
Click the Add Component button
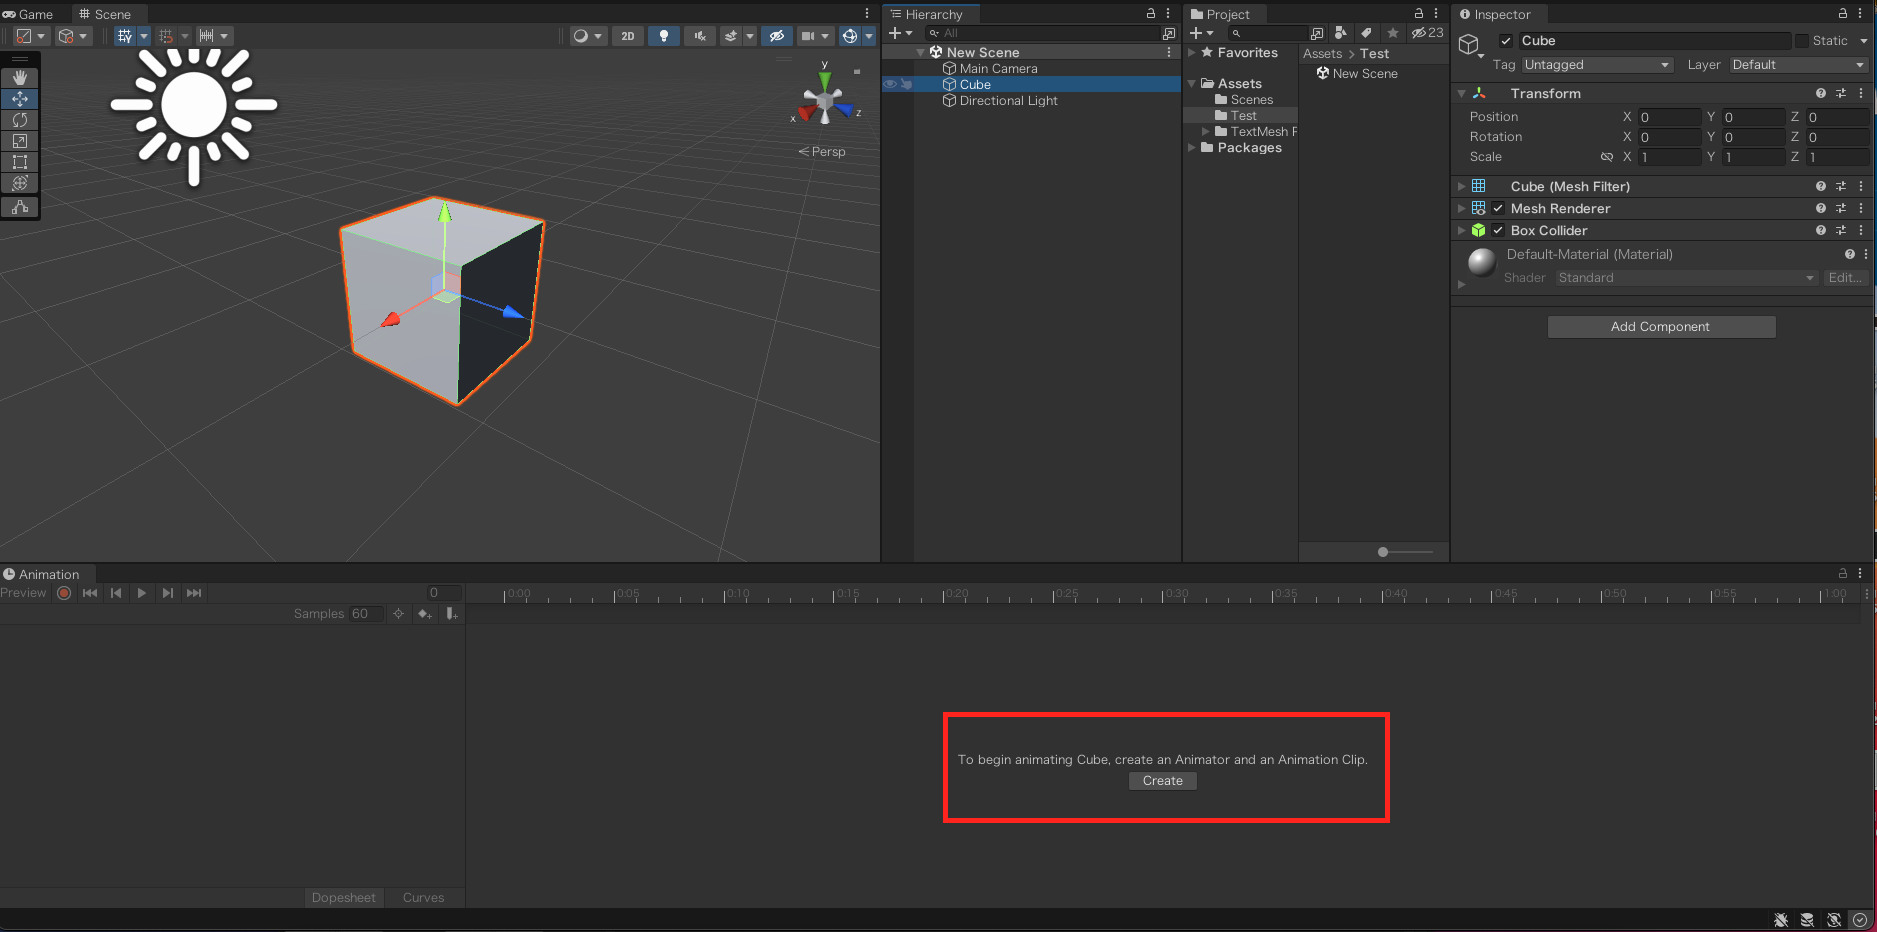pos(1660,326)
